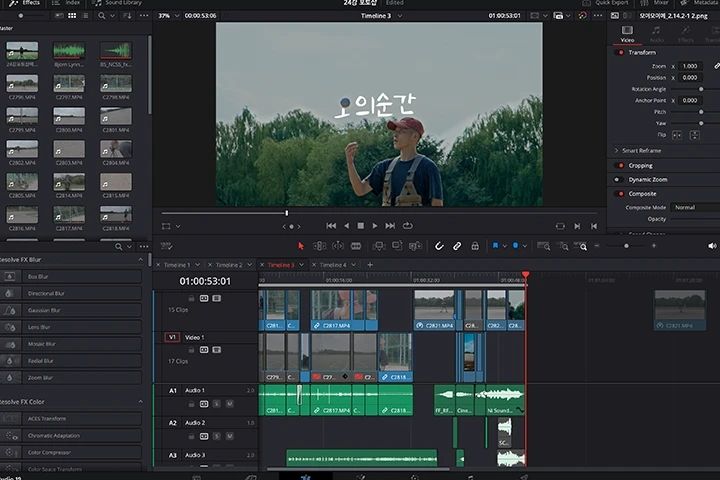Flip the image horizontally
Image resolution: width=720 pixels, height=480 pixels.
pos(677,135)
